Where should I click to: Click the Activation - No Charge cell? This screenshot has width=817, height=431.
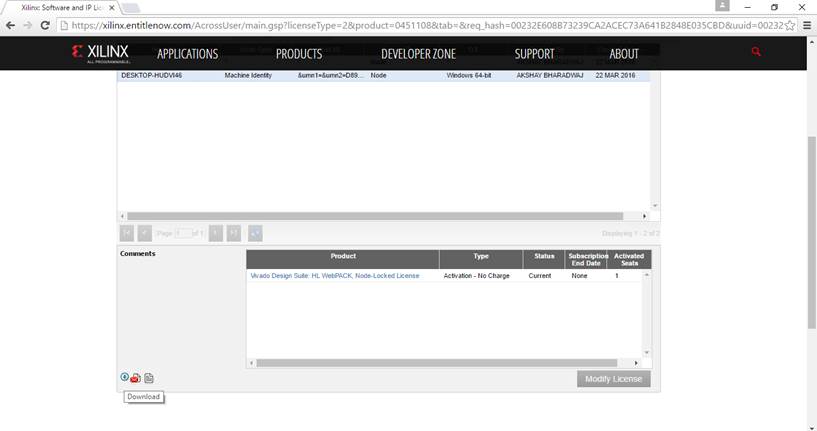pos(476,276)
